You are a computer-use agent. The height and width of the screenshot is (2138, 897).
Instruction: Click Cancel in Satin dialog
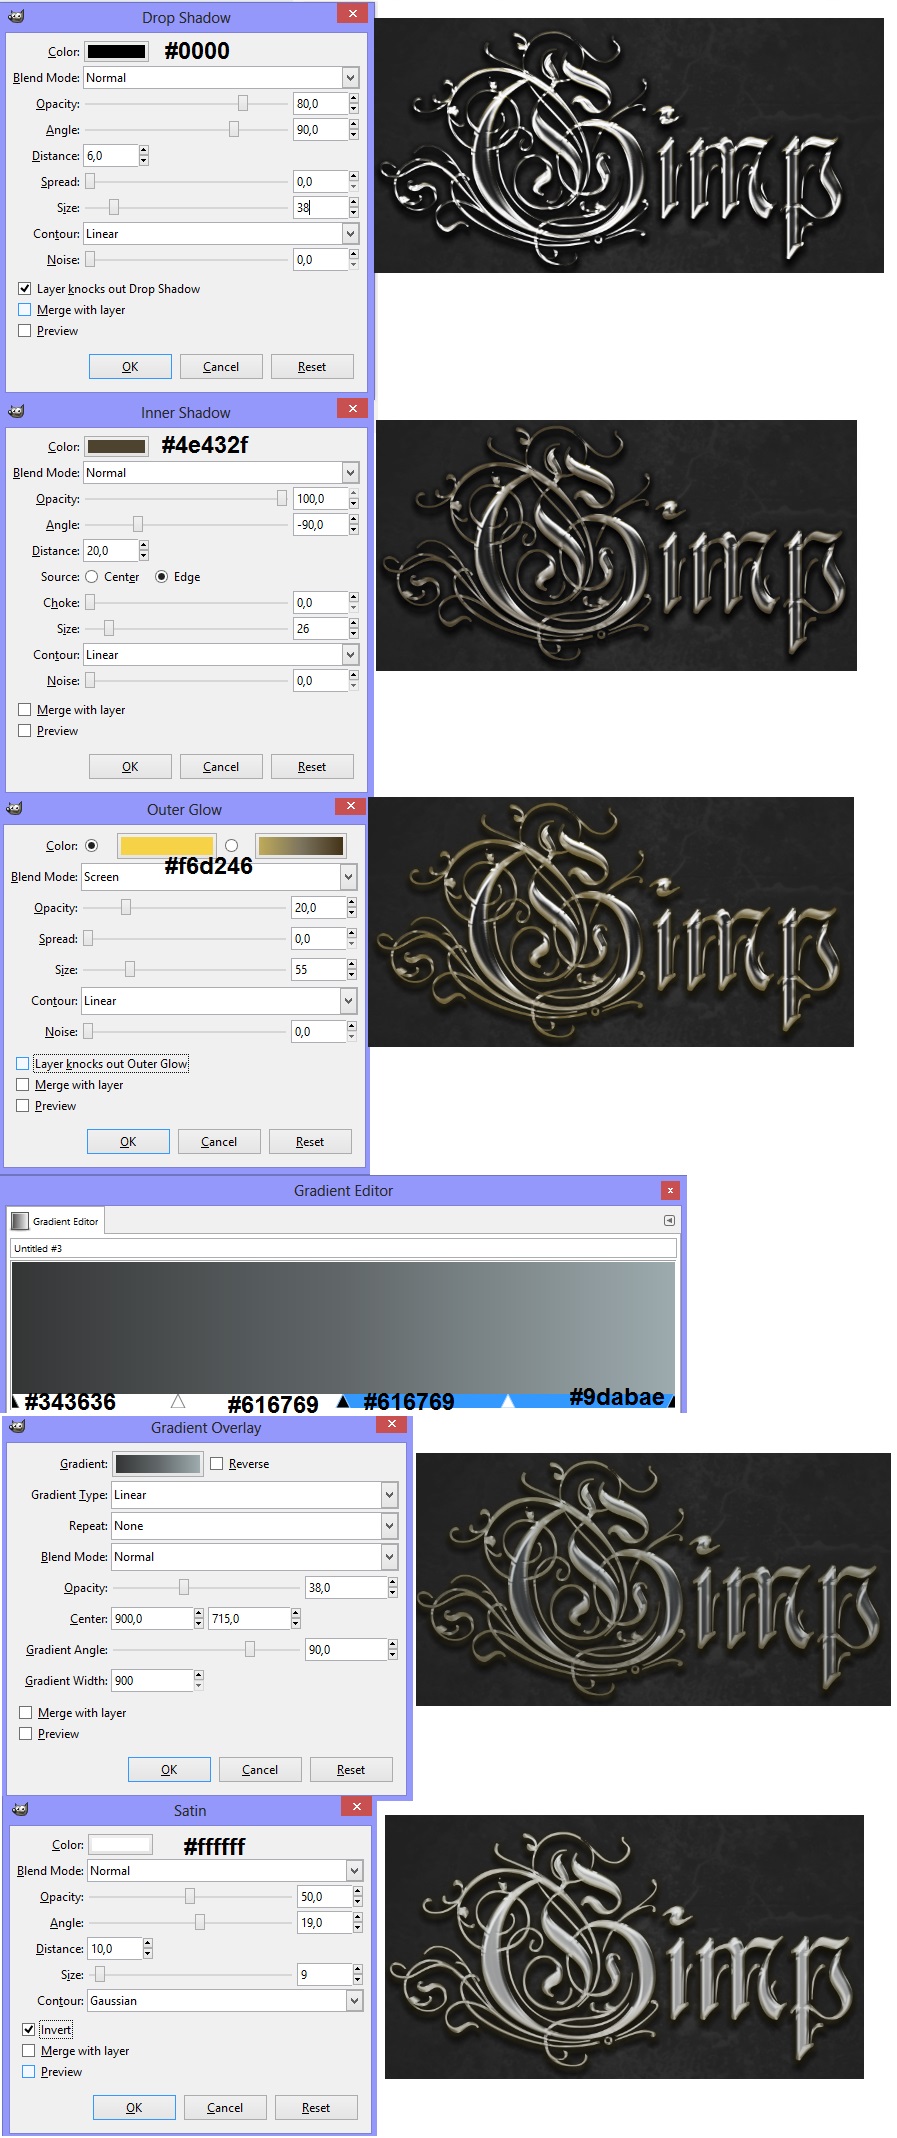point(225,2107)
